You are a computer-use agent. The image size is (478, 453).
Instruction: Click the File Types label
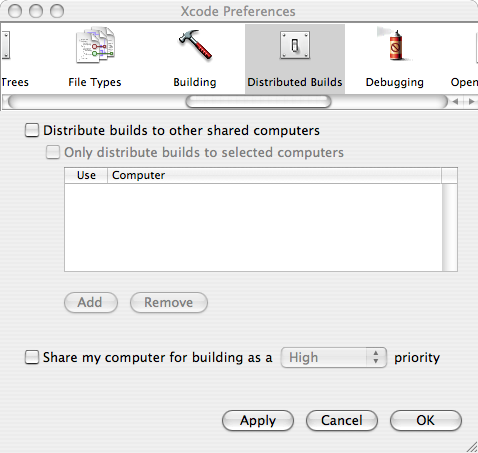tap(95, 82)
